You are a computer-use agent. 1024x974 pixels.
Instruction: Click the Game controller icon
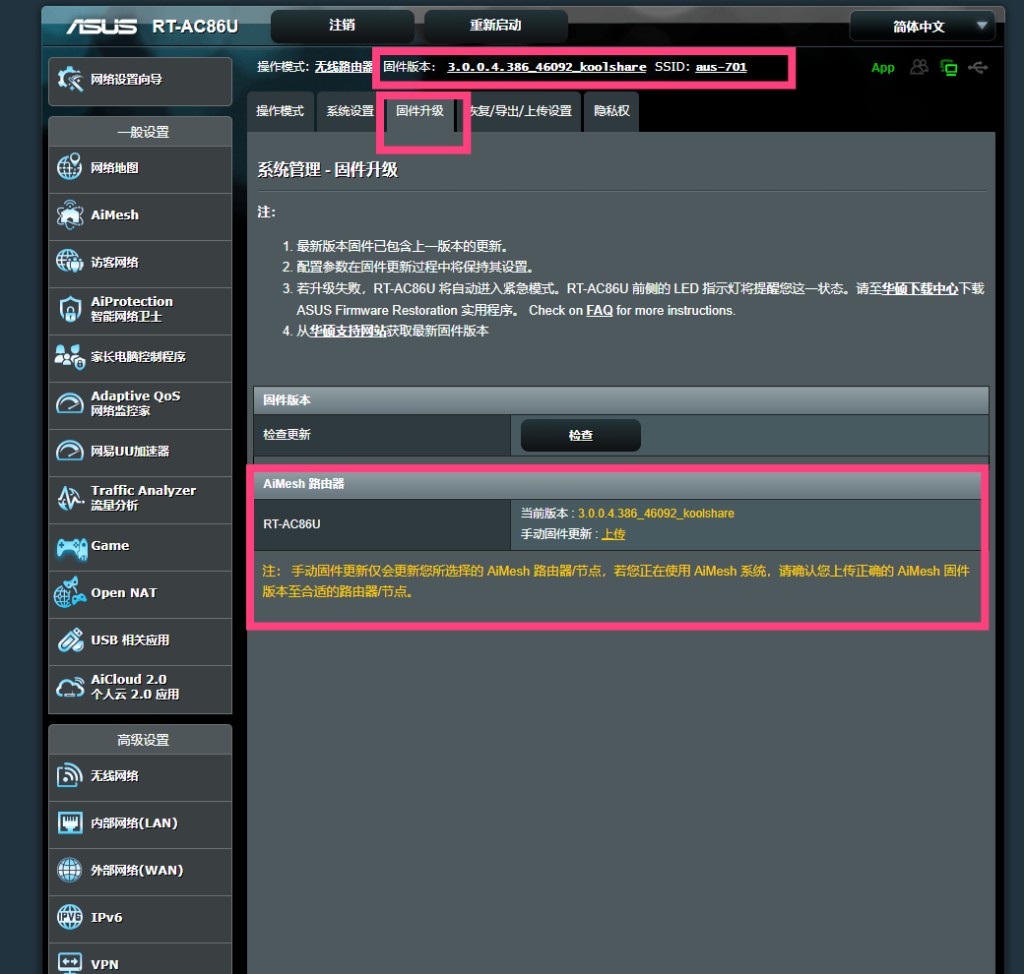tap(70, 546)
